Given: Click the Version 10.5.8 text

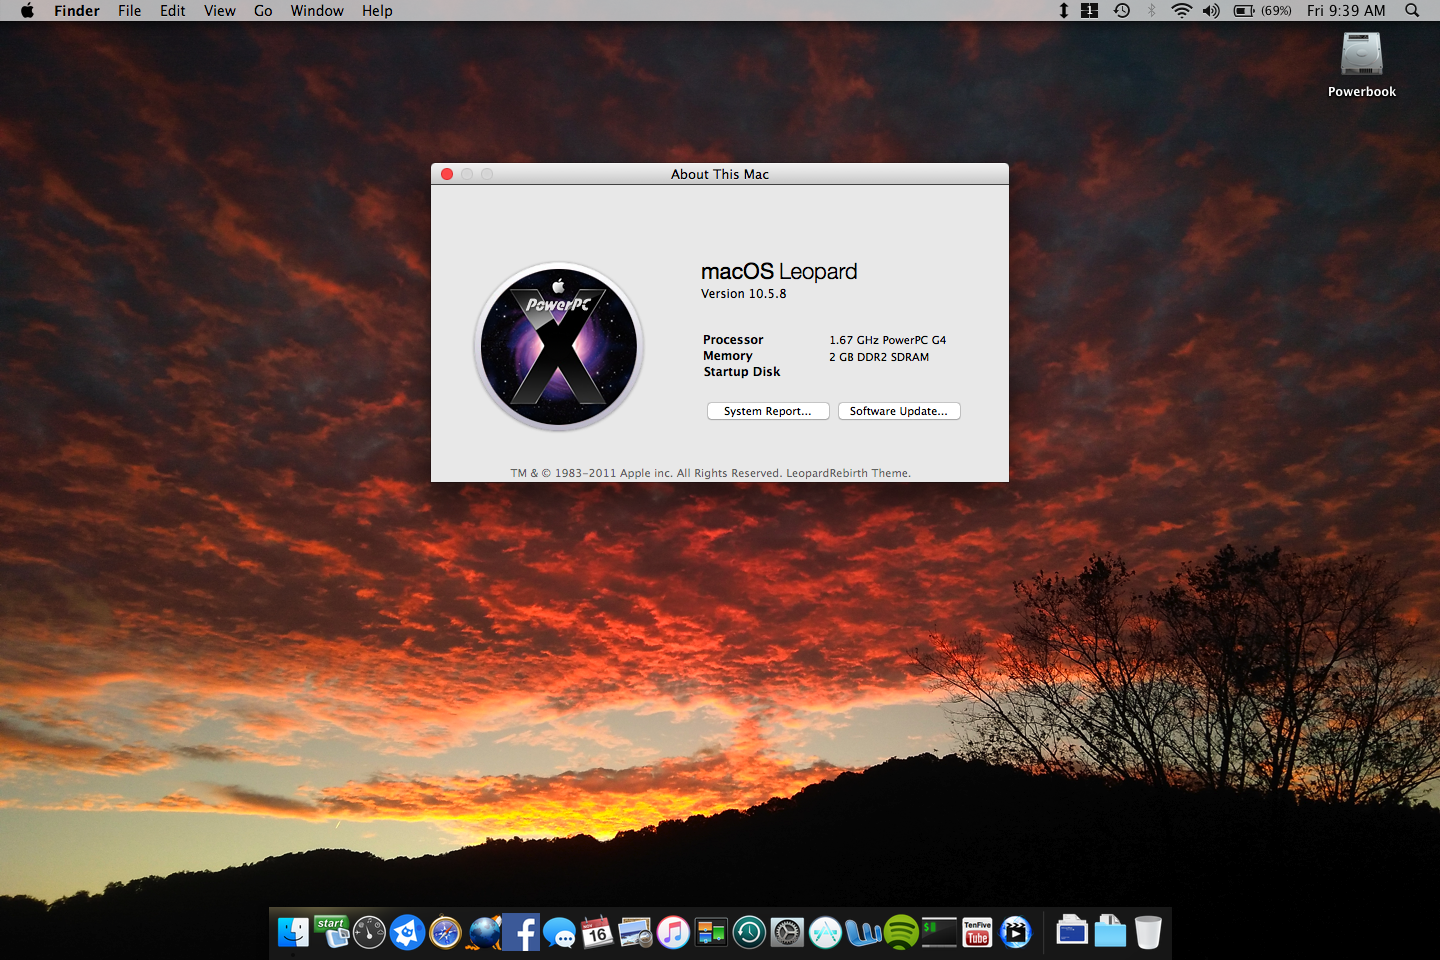Looking at the screenshot, I should 744,294.
